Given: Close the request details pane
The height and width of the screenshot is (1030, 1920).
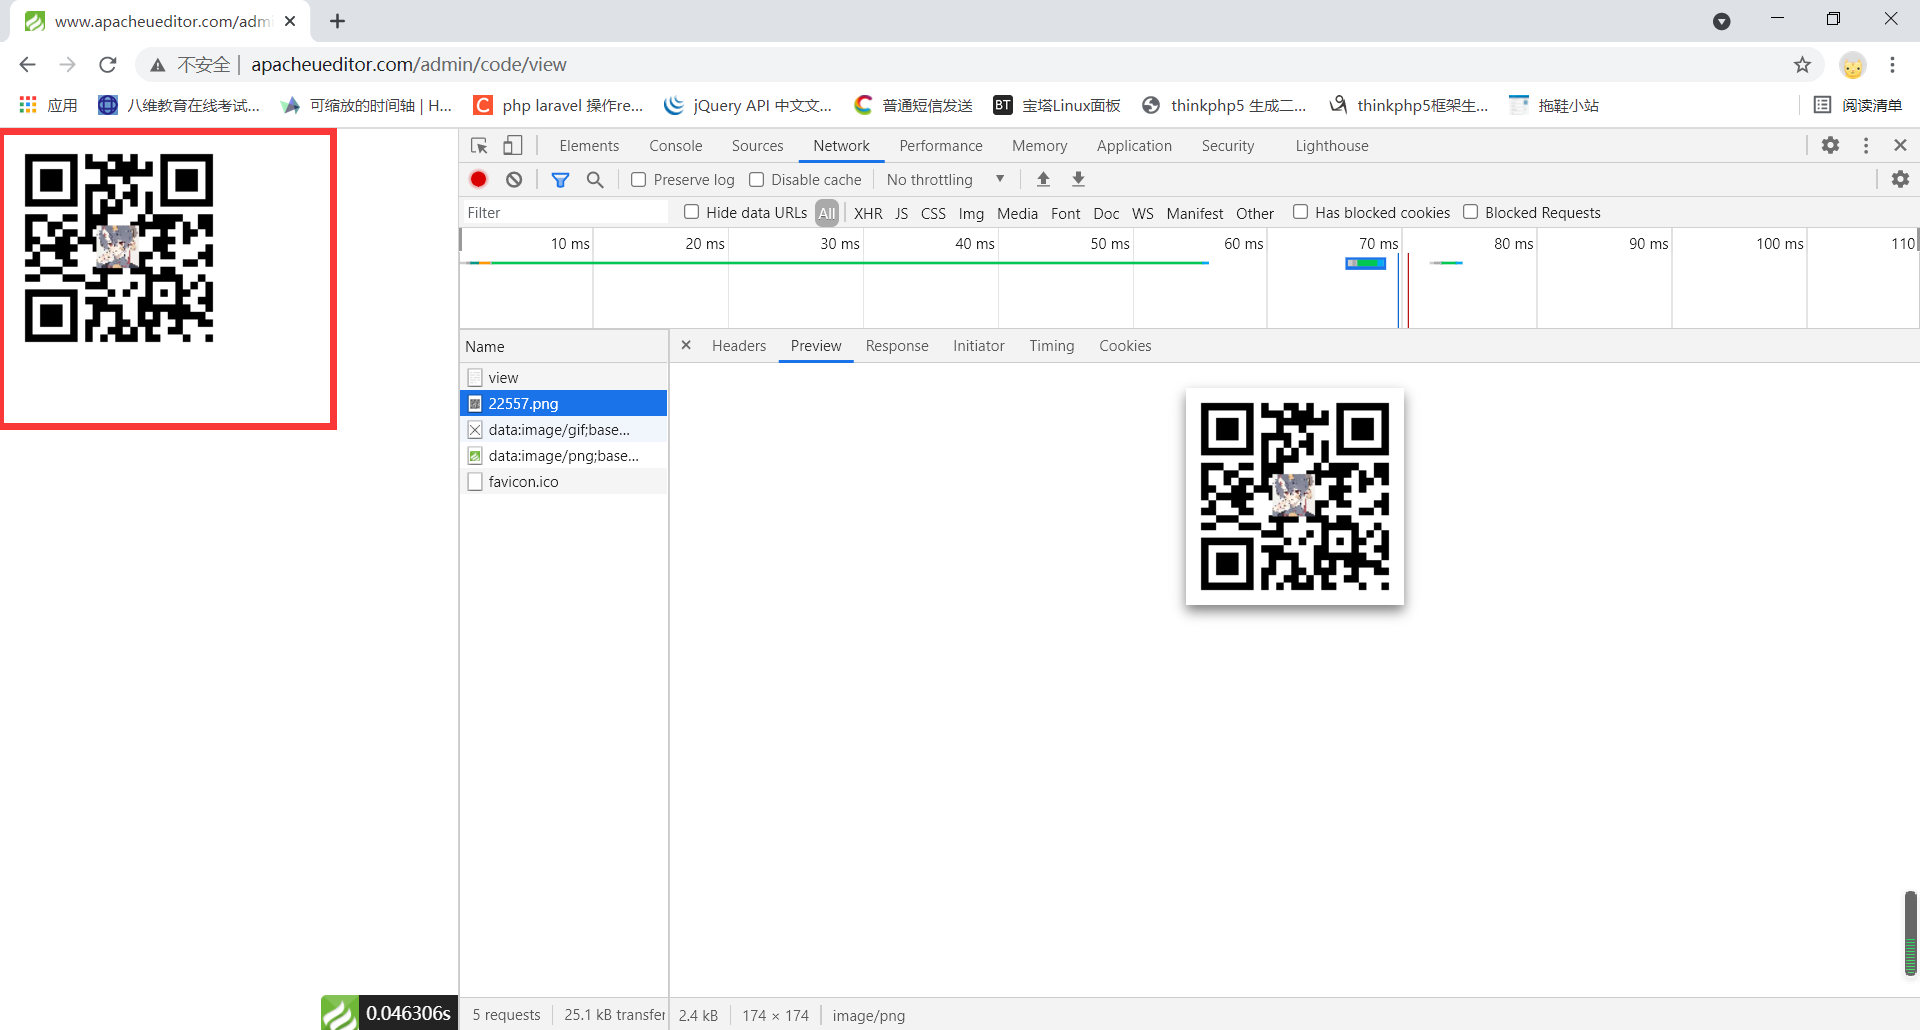Looking at the screenshot, I should 686,345.
